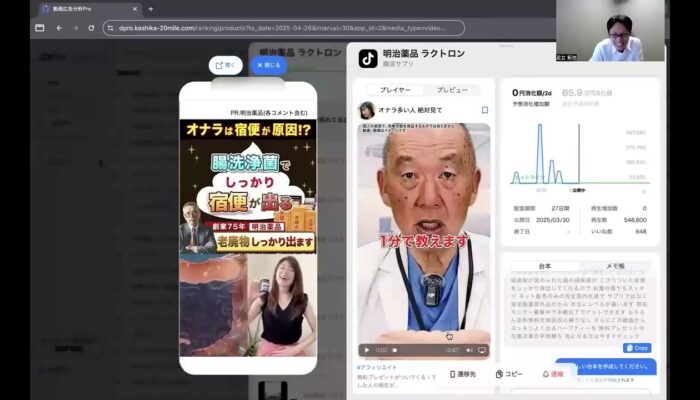This screenshot has height=400, width=700.
Task: Click the 548,800 play count value
Action: [x=634, y=220]
